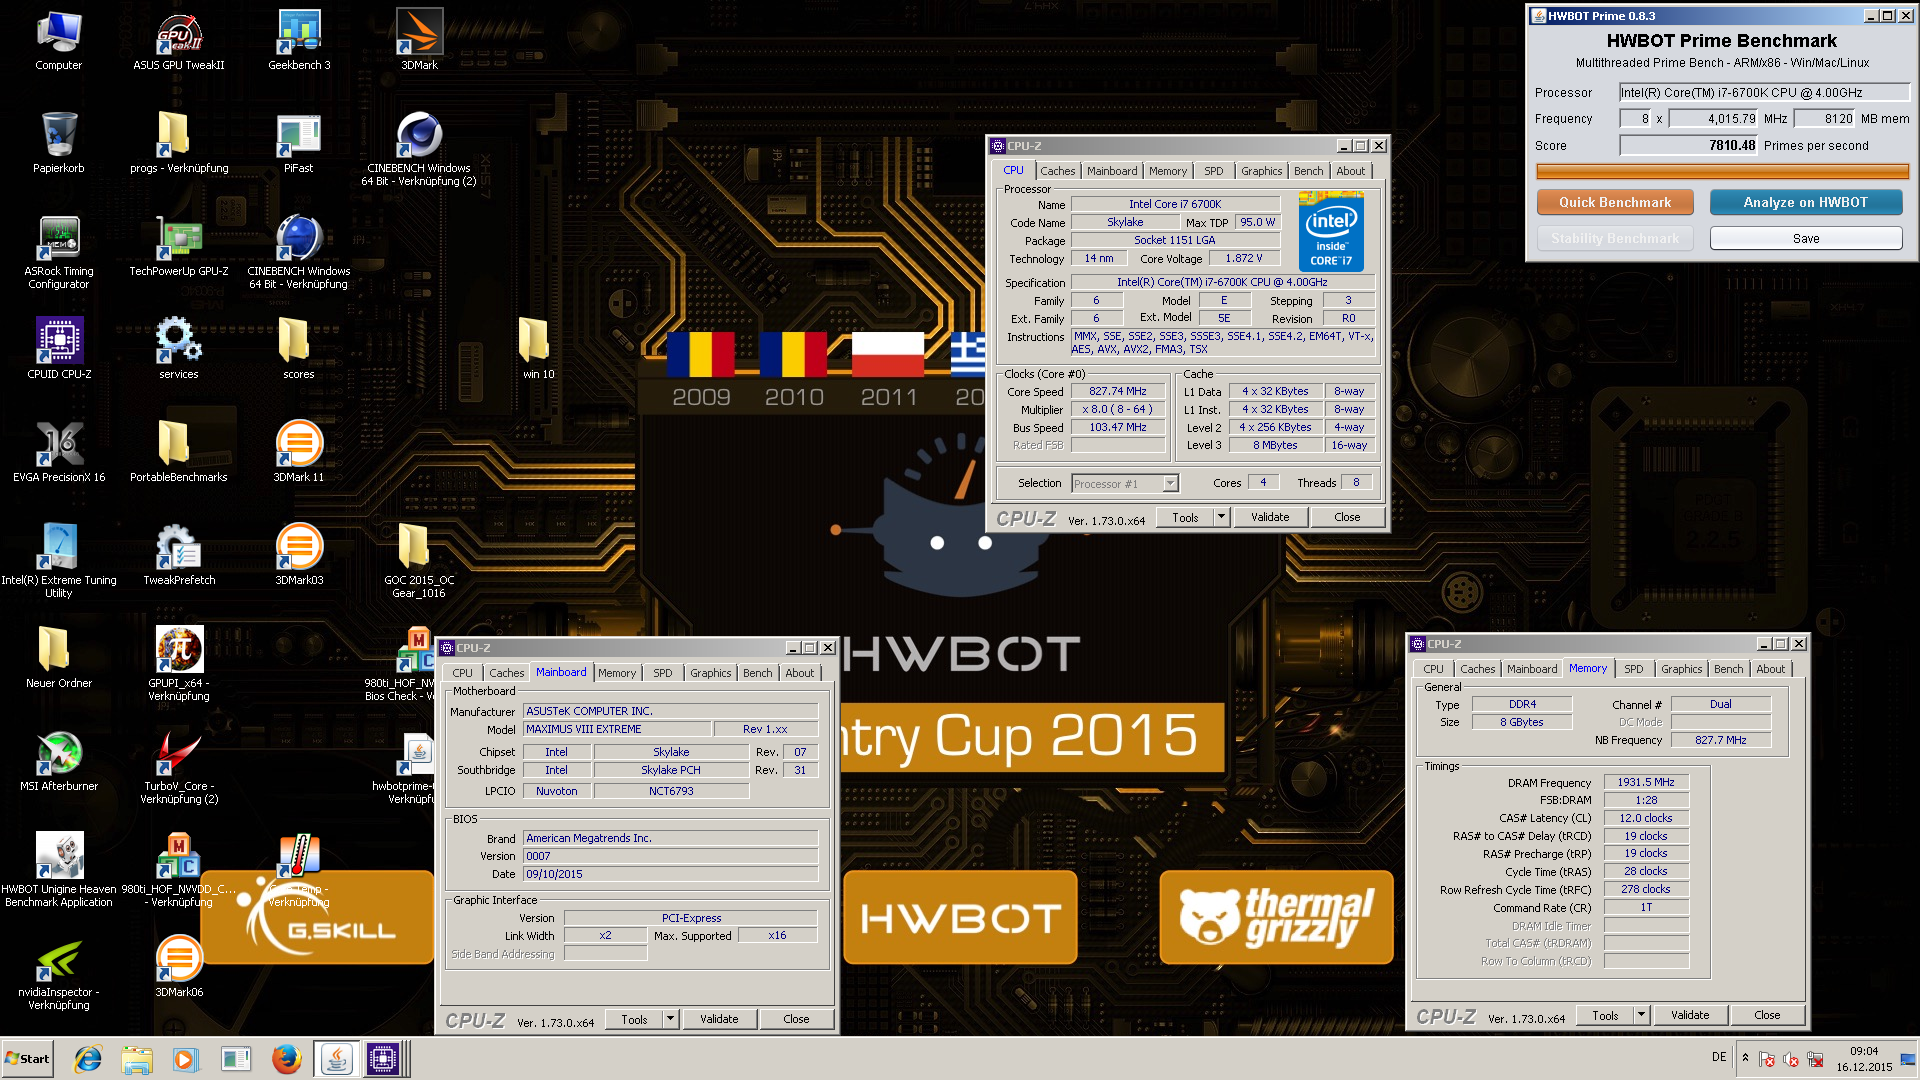Launch Firefox from the taskbar
This screenshot has height=1080, width=1920.
pos(286,1059)
